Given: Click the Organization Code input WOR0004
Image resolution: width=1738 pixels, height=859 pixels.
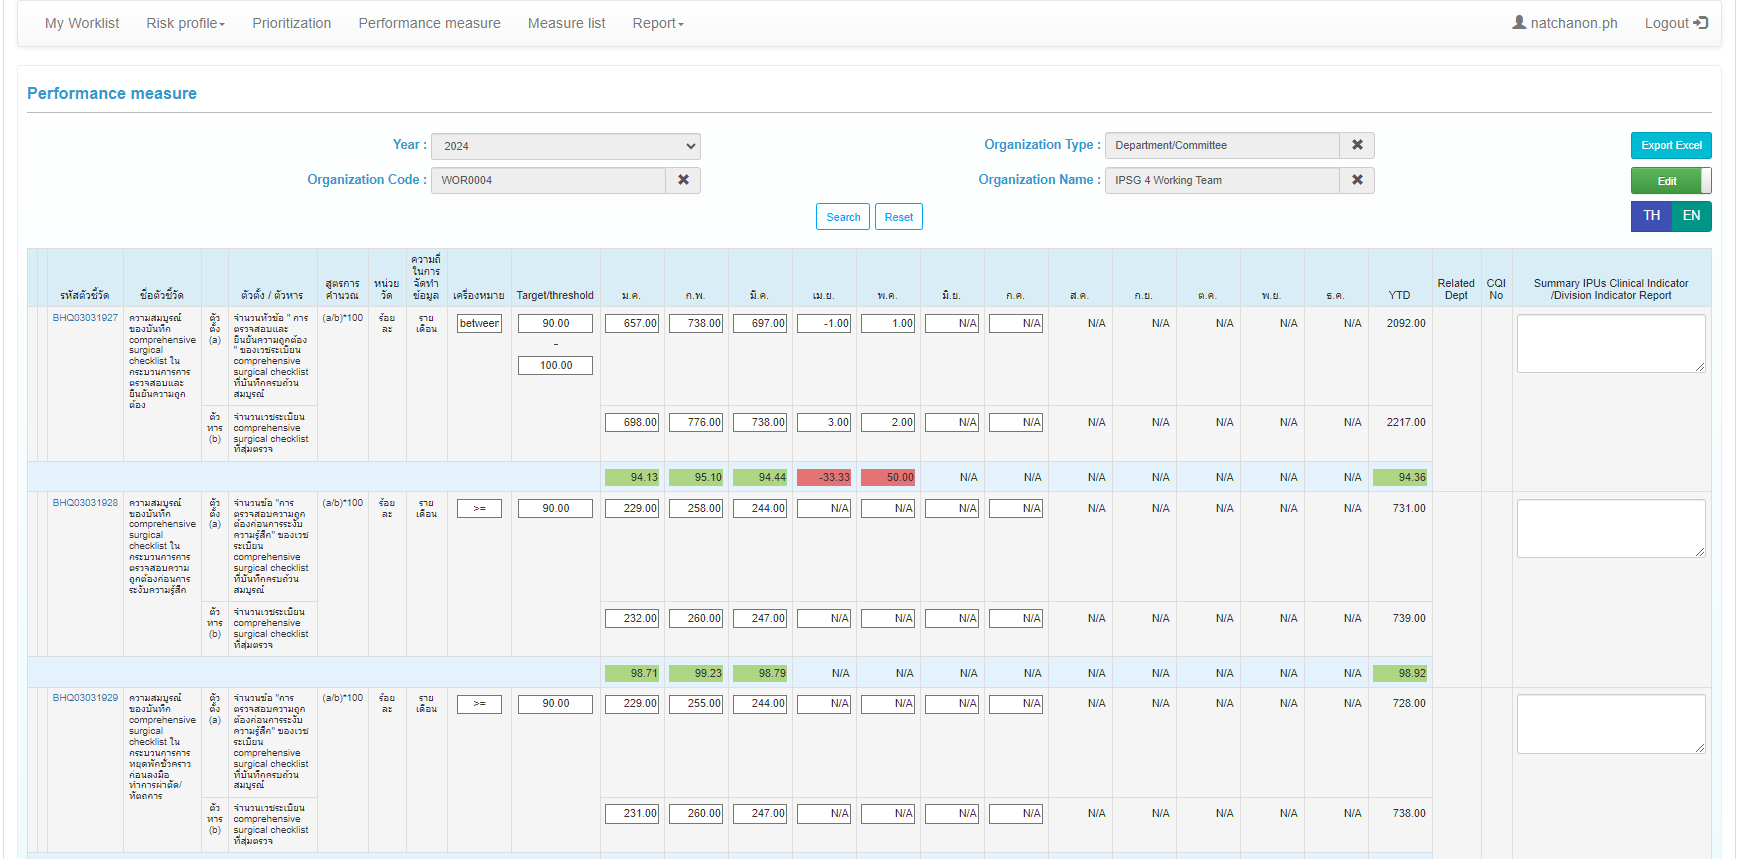Looking at the screenshot, I should pyautogui.click(x=548, y=180).
